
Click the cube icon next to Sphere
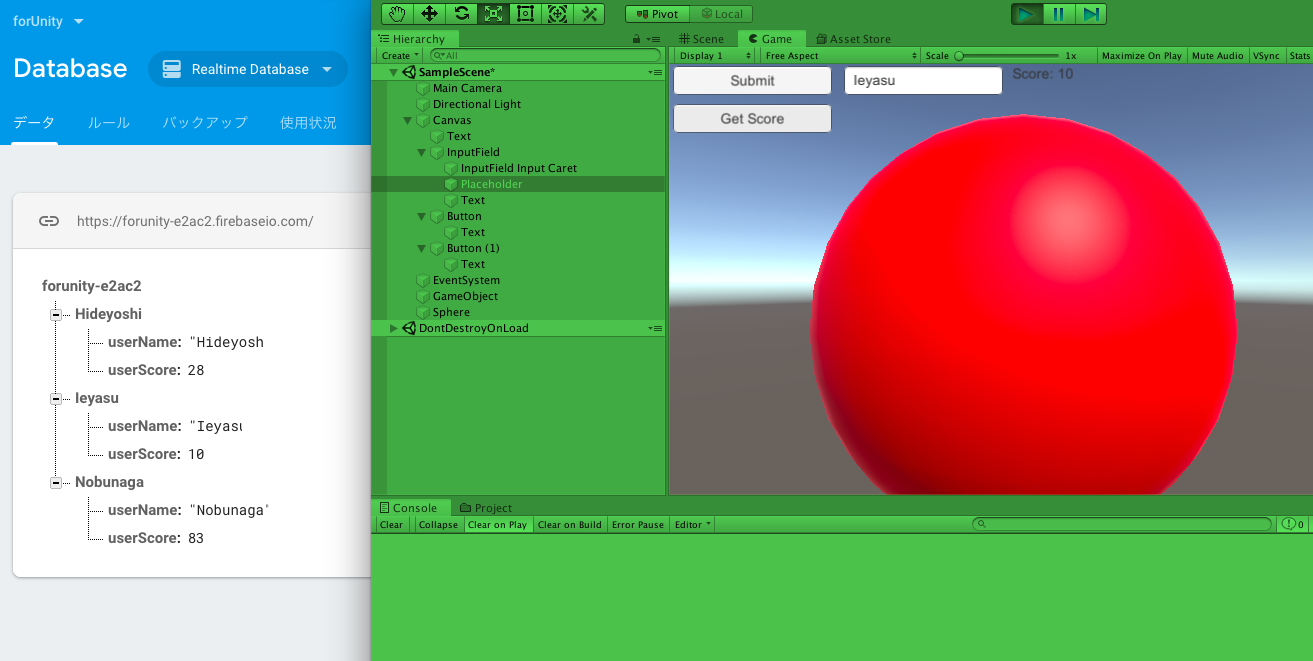(x=423, y=312)
